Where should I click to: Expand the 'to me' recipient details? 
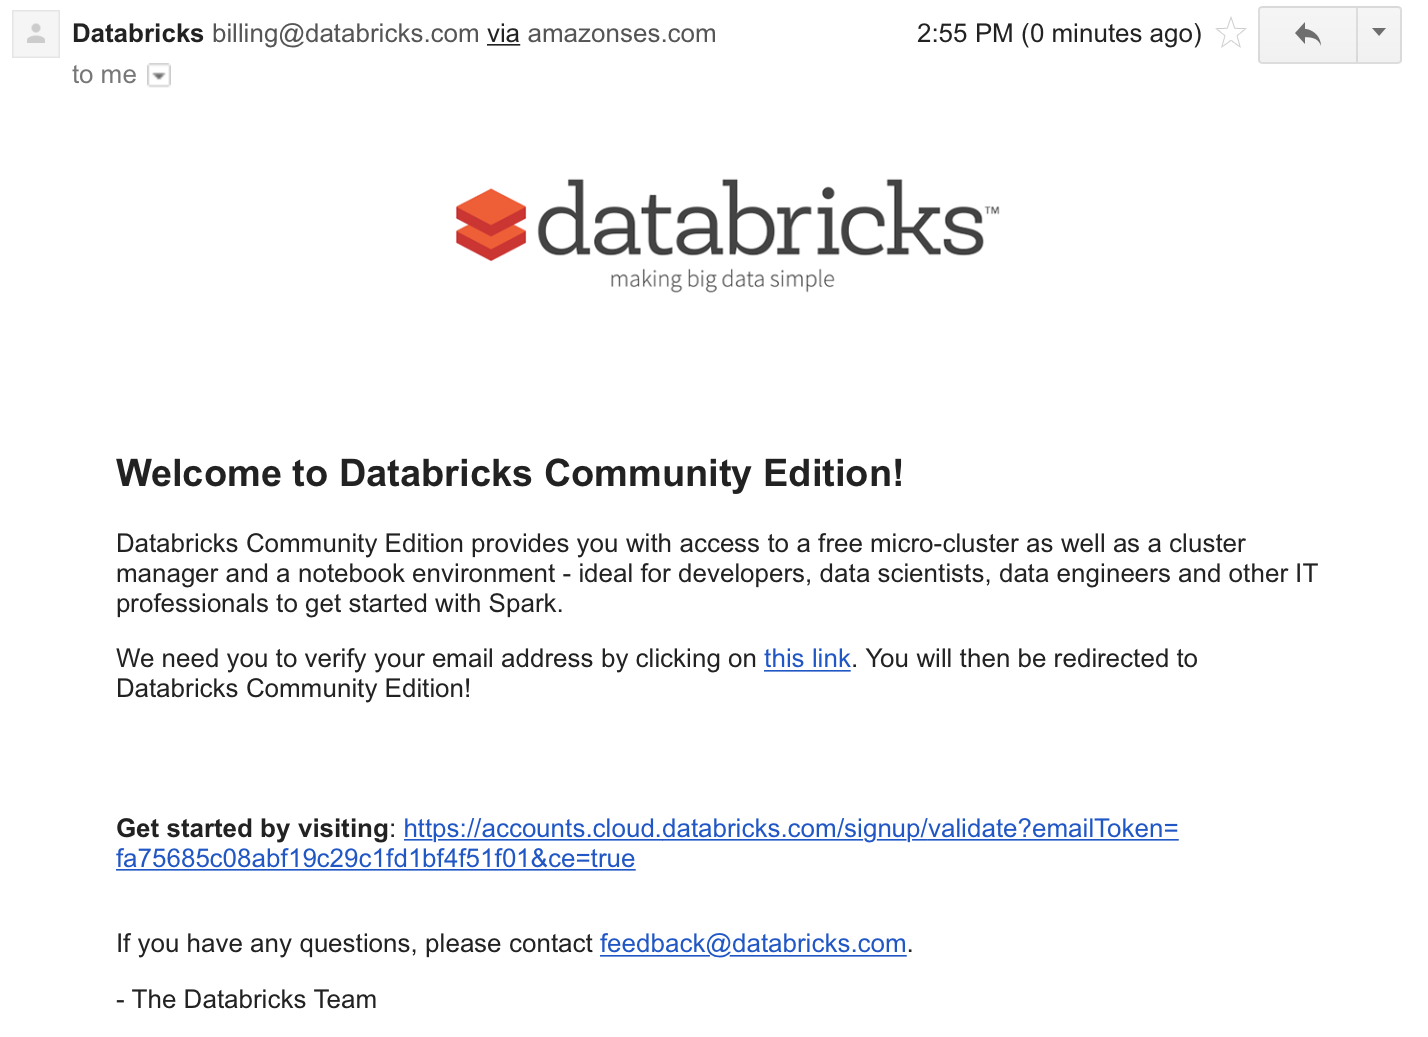point(159,75)
